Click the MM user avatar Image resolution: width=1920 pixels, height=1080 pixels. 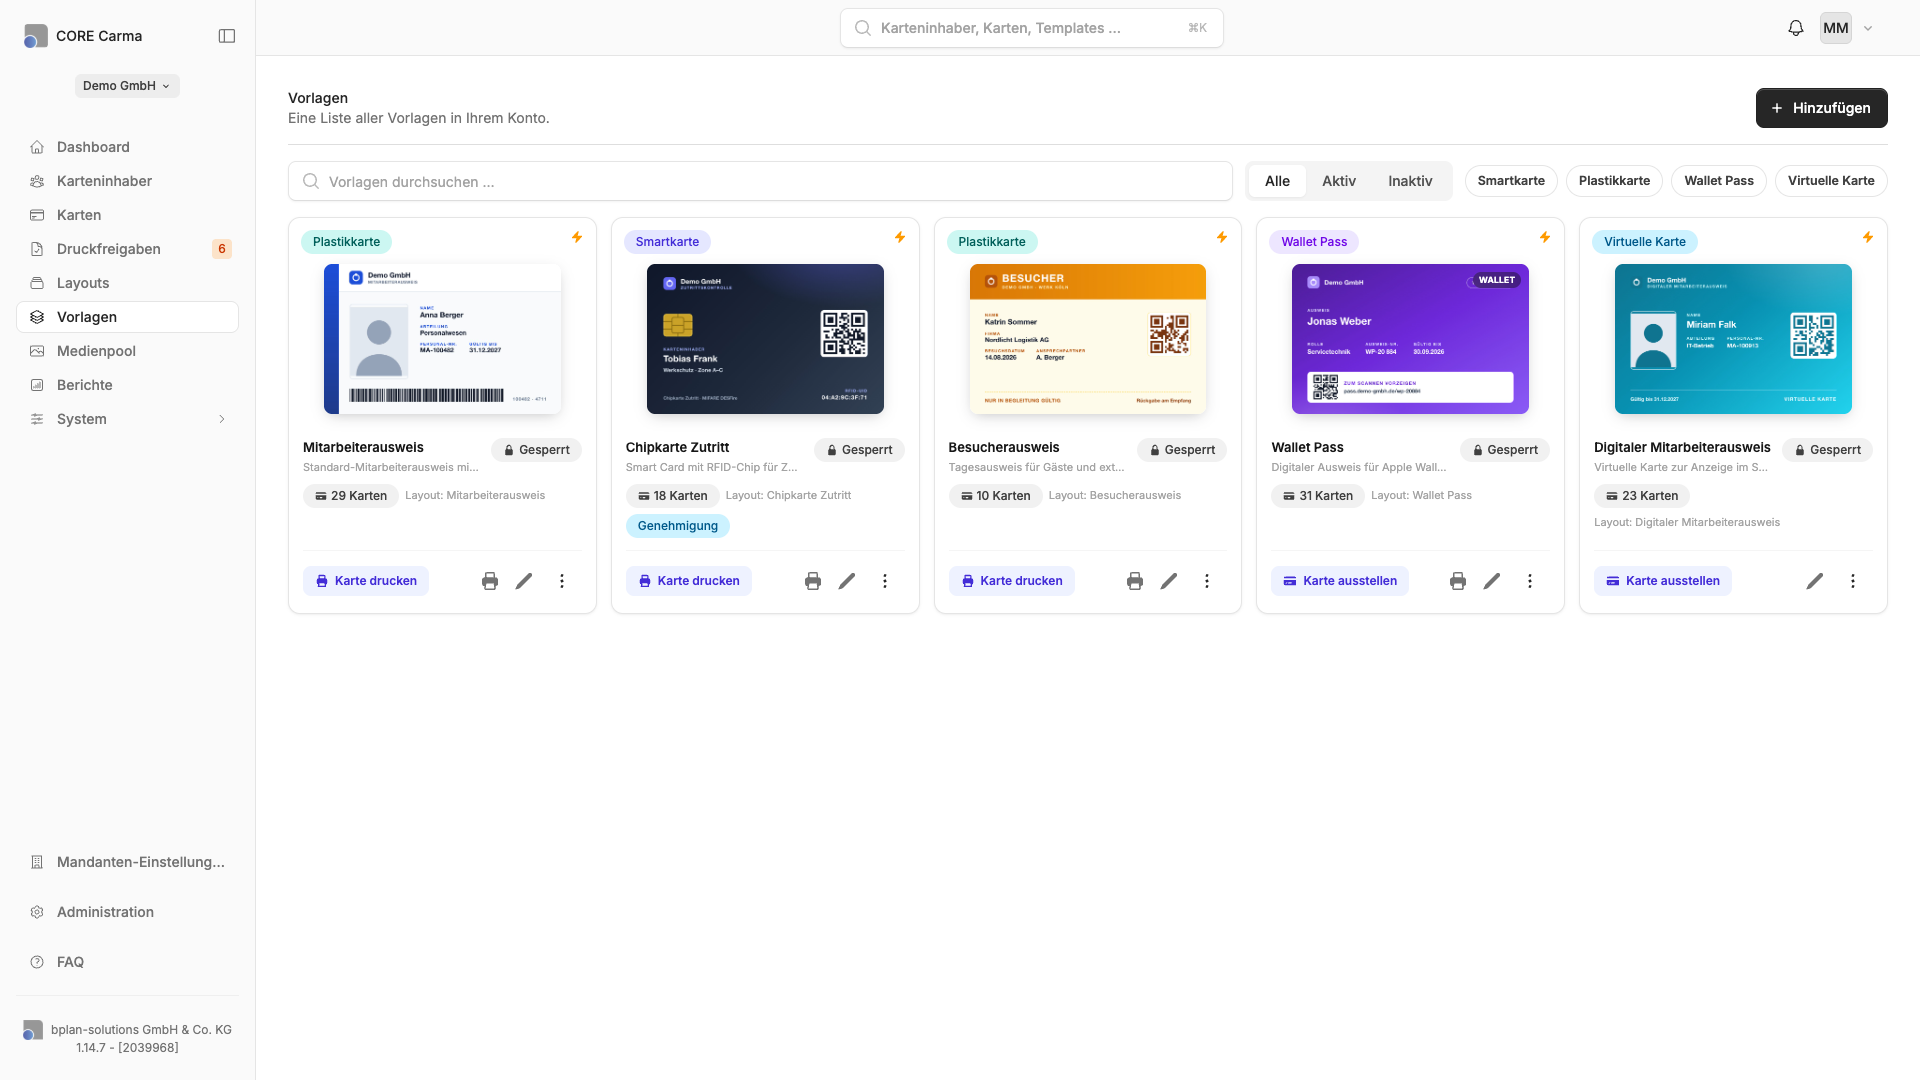[x=1836, y=28]
